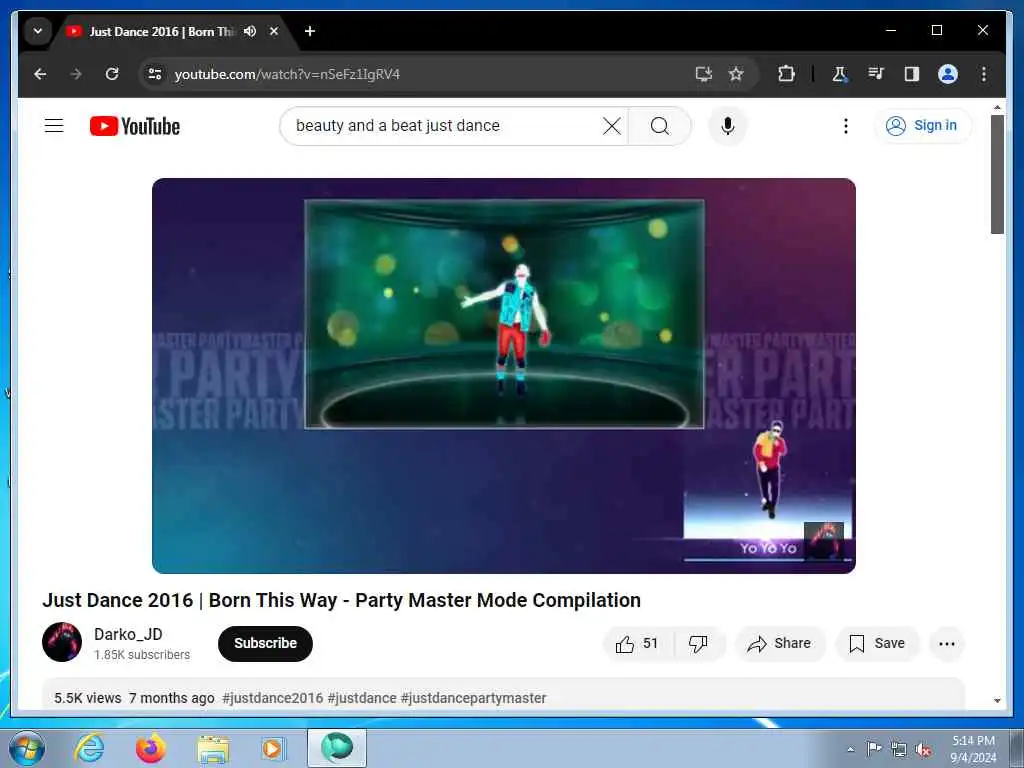Viewport: 1024px width, 768px height.
Task: Open the media controls icon in toolbar
Action: click(x=876, y=74)
